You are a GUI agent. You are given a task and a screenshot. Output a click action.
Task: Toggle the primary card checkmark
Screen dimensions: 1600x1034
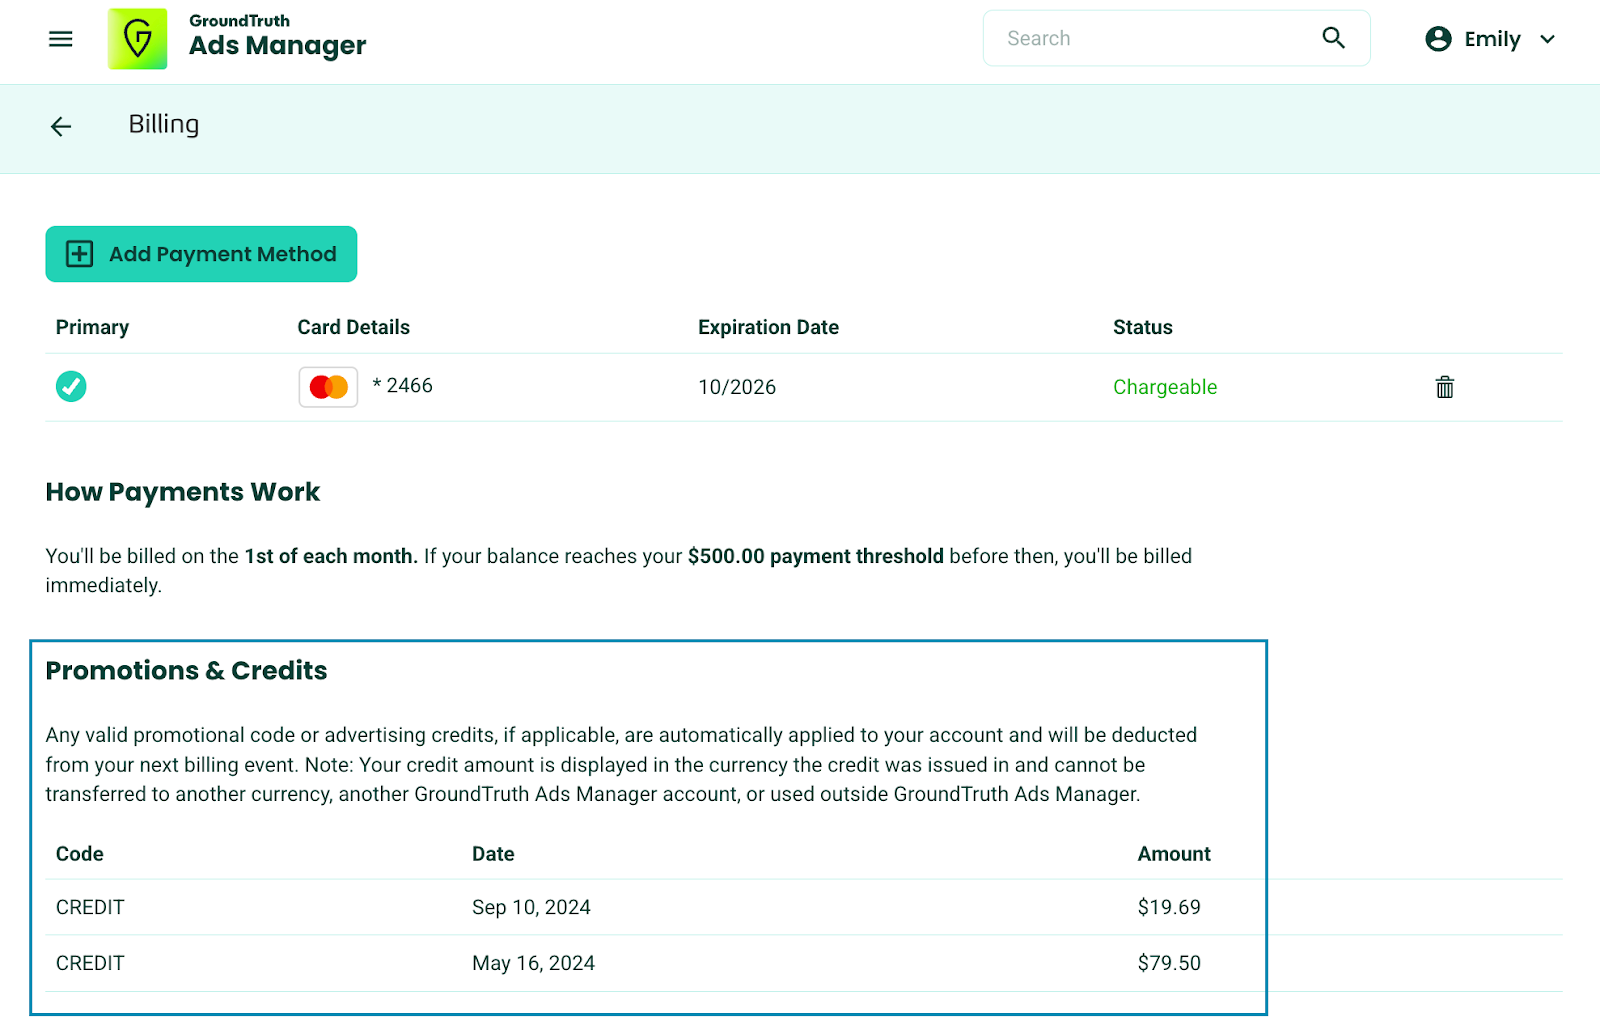71,386
